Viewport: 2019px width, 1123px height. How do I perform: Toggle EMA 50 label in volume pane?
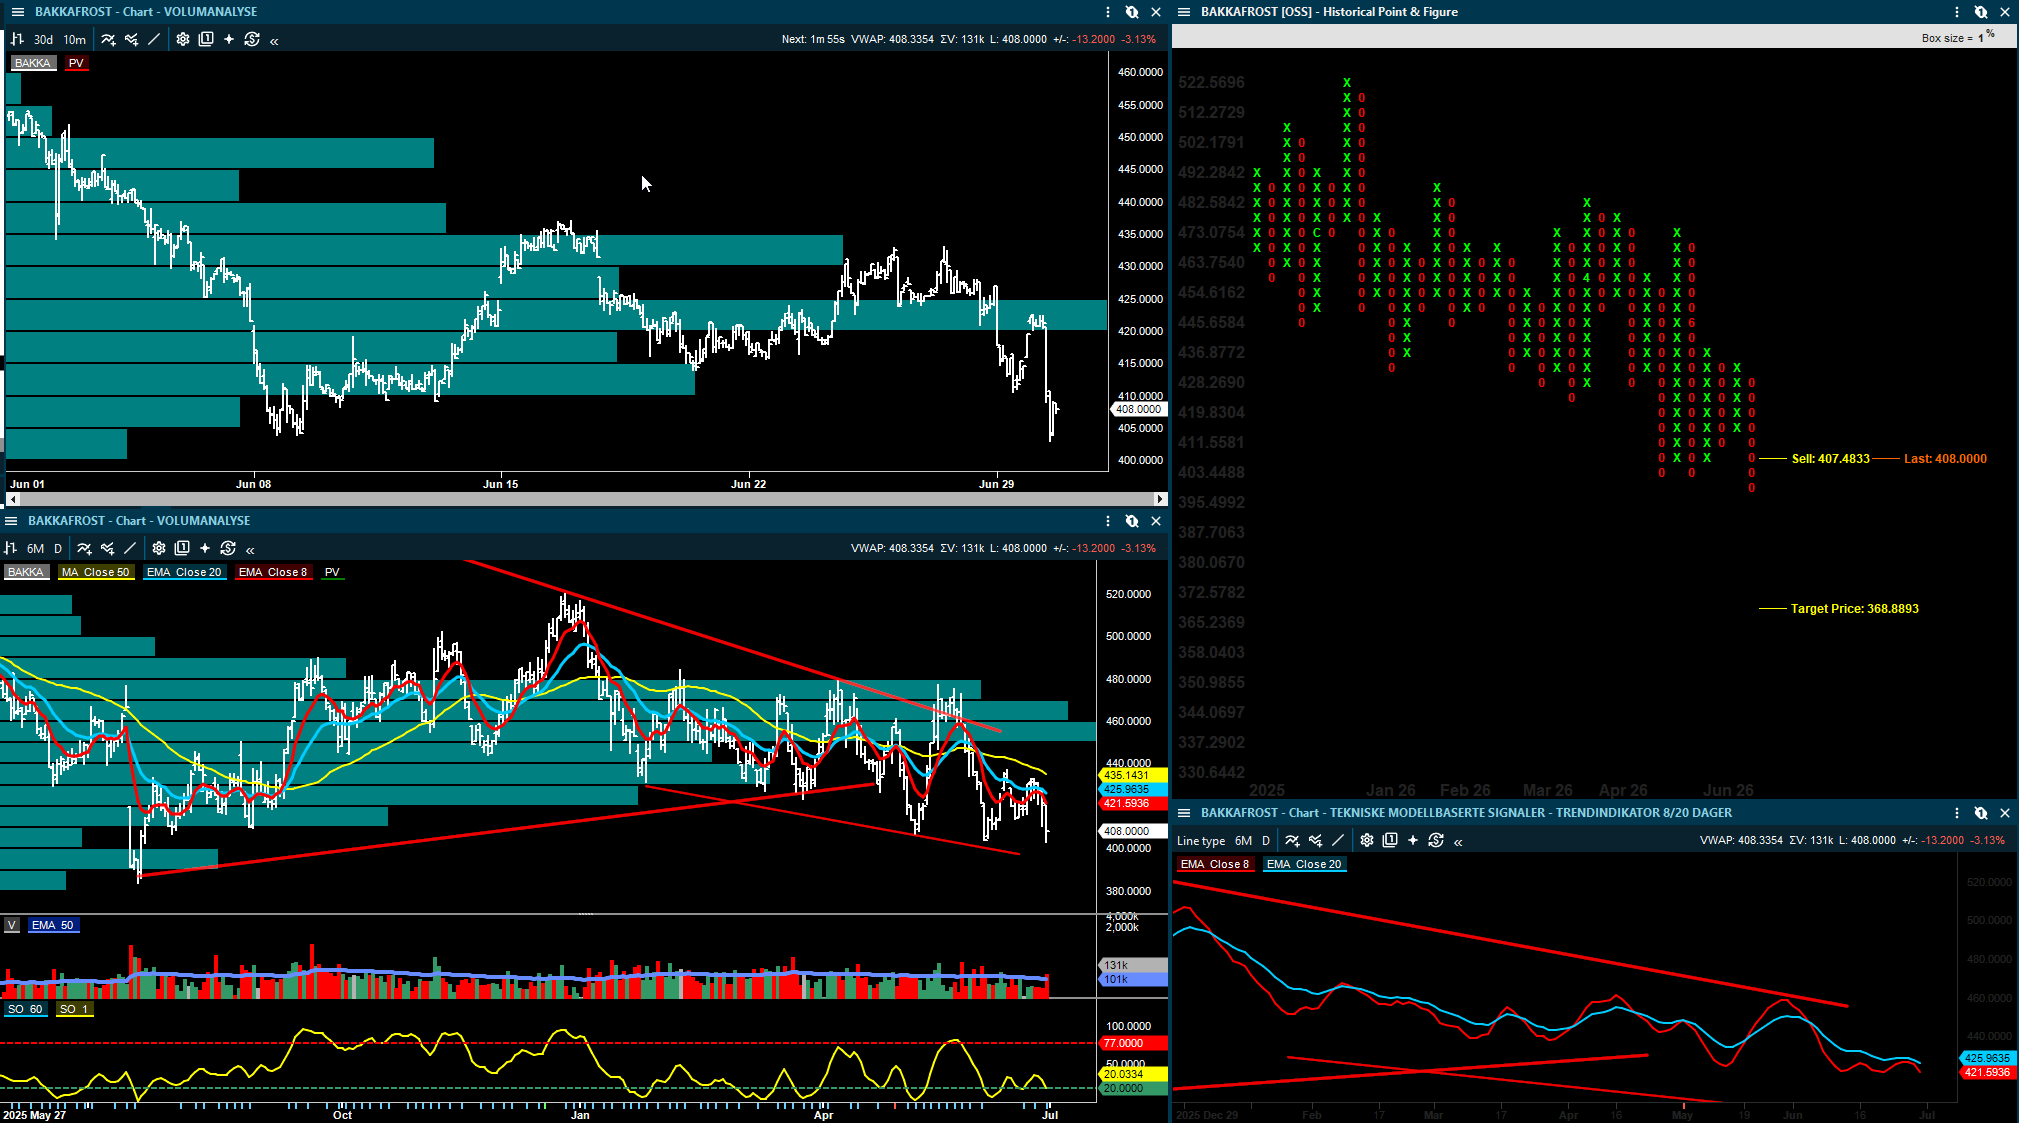pyautogui.click(x=53, y=925)
